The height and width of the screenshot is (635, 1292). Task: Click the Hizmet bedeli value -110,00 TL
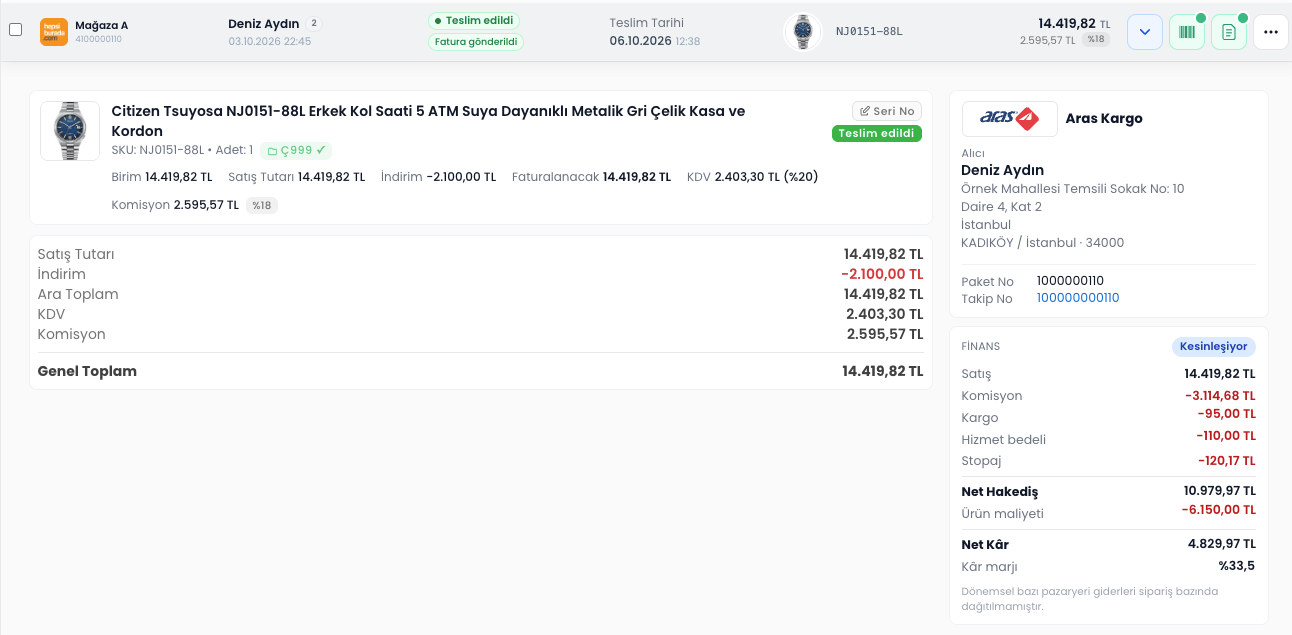(1226, 436)
